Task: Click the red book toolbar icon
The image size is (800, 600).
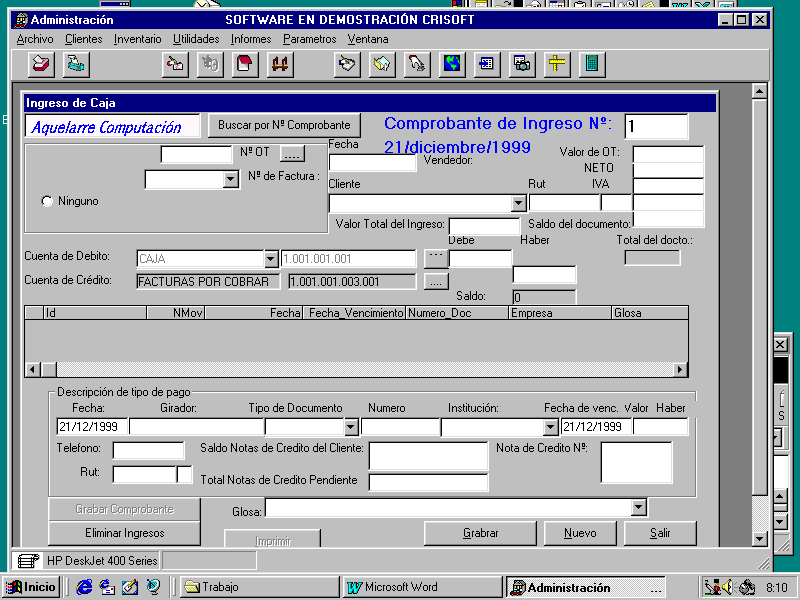Action: coord(243,64)
